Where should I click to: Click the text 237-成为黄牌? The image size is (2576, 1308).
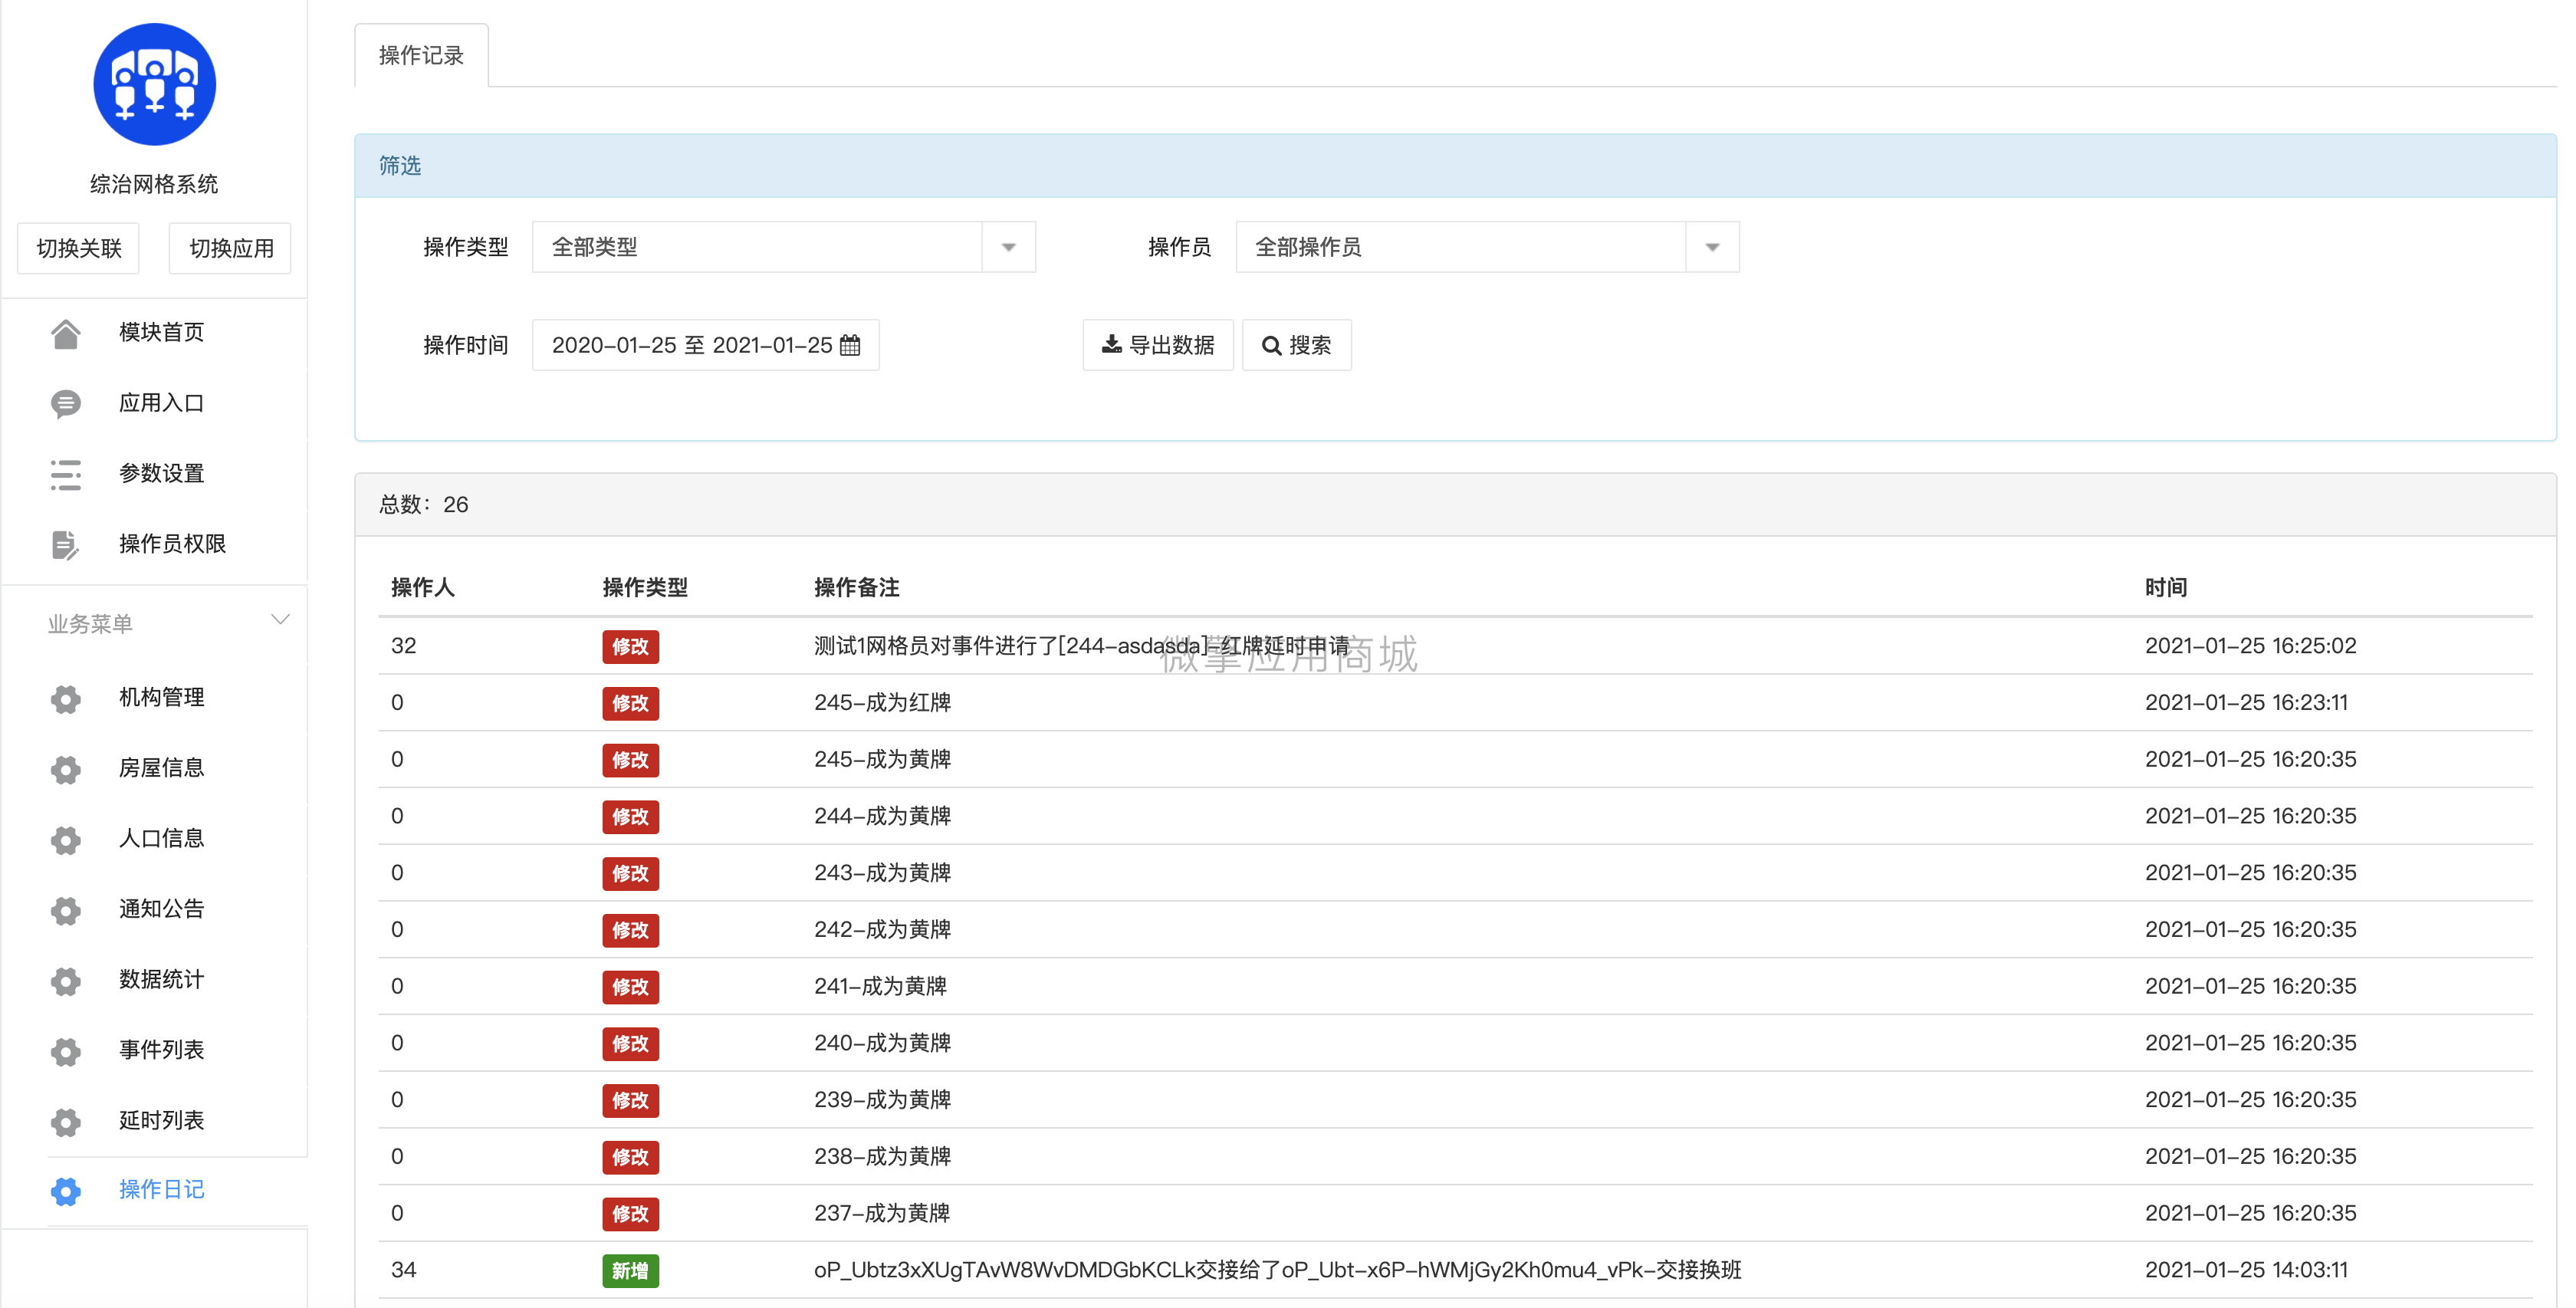(882, 1213)
